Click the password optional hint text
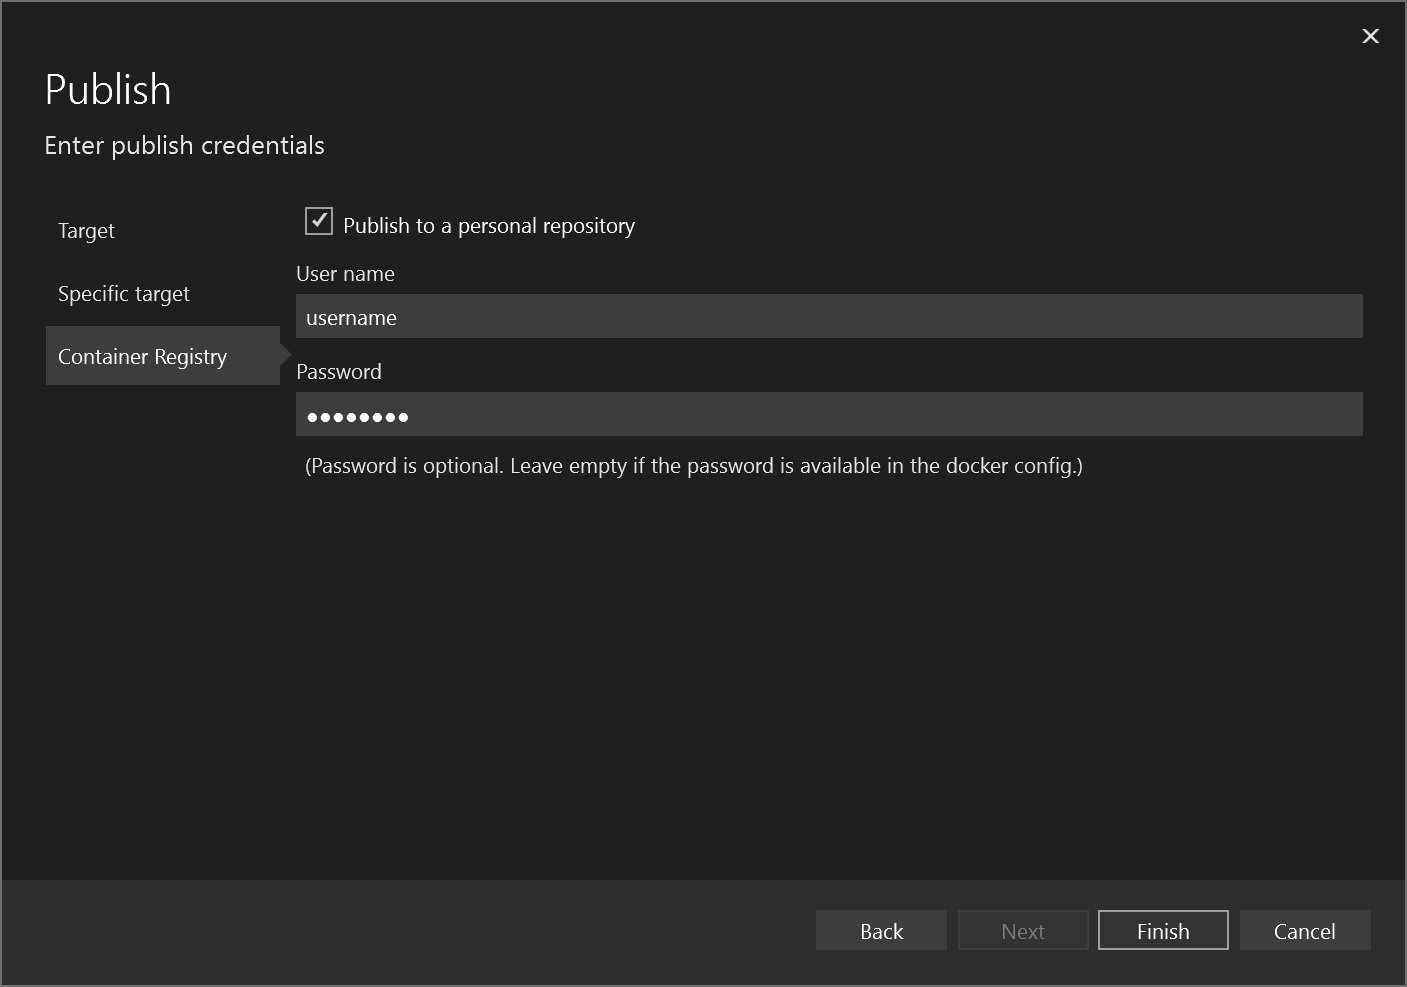Image resolution: width=1407 pixels, height=987 pixels. click(x=693, y=465)
